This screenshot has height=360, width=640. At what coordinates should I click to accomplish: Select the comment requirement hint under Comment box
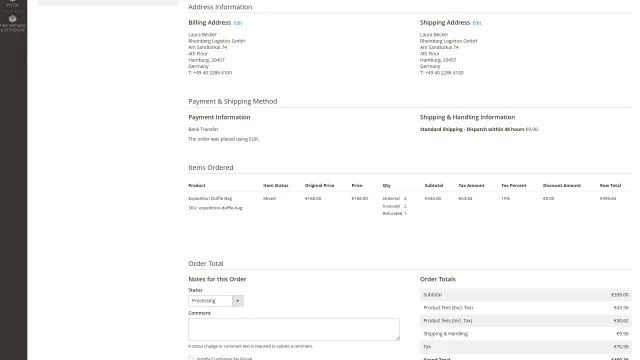coord(250,346)
